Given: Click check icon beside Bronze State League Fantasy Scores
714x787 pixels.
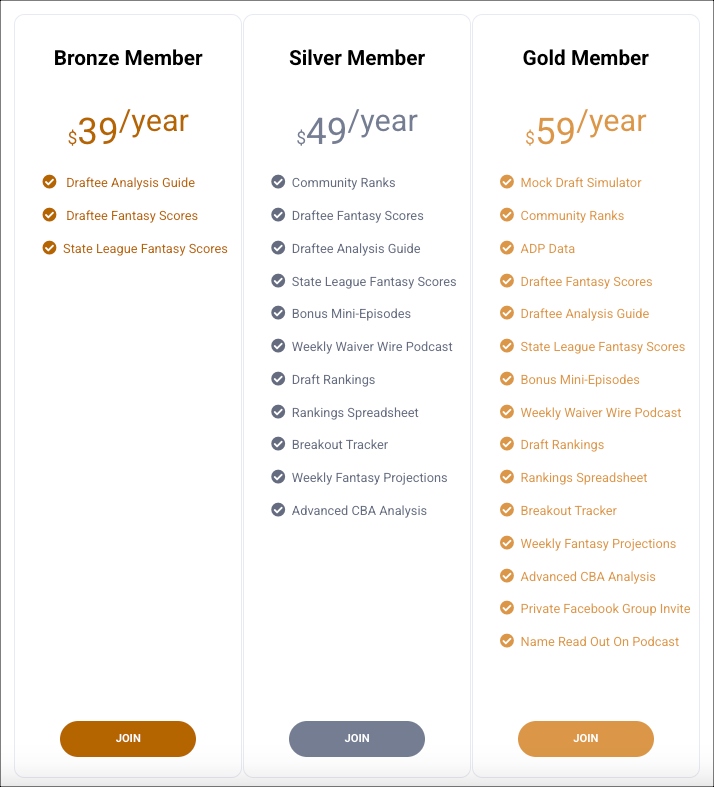Looking at the screenshot, I should point(49,248).
